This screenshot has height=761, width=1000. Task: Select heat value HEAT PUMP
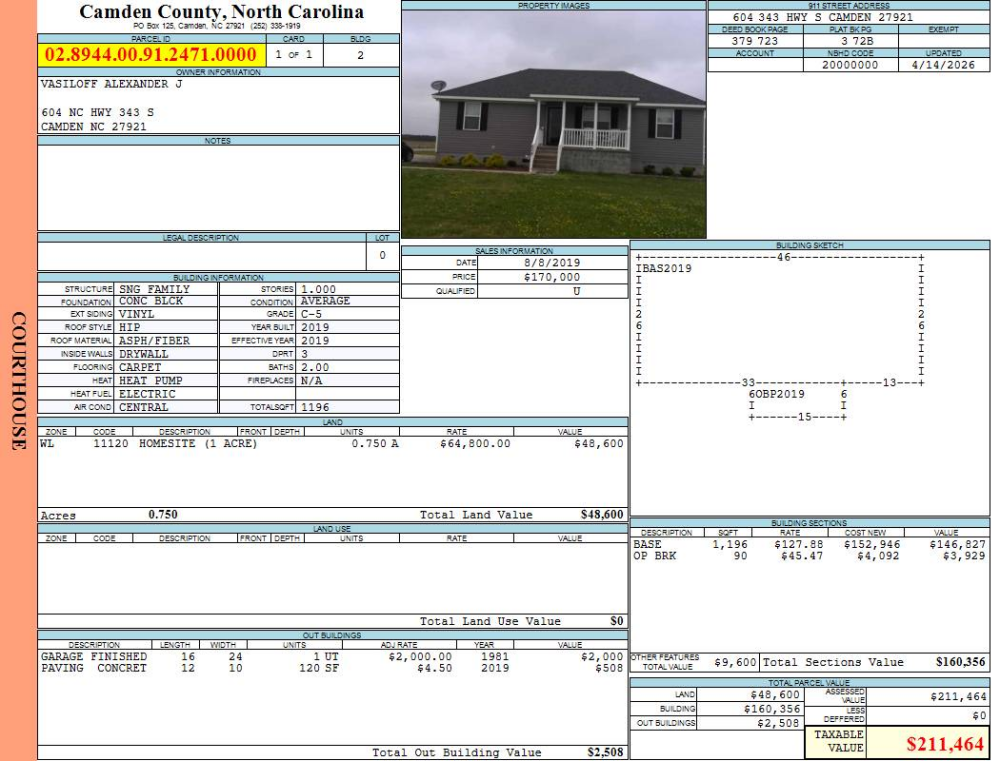point(151,381)
